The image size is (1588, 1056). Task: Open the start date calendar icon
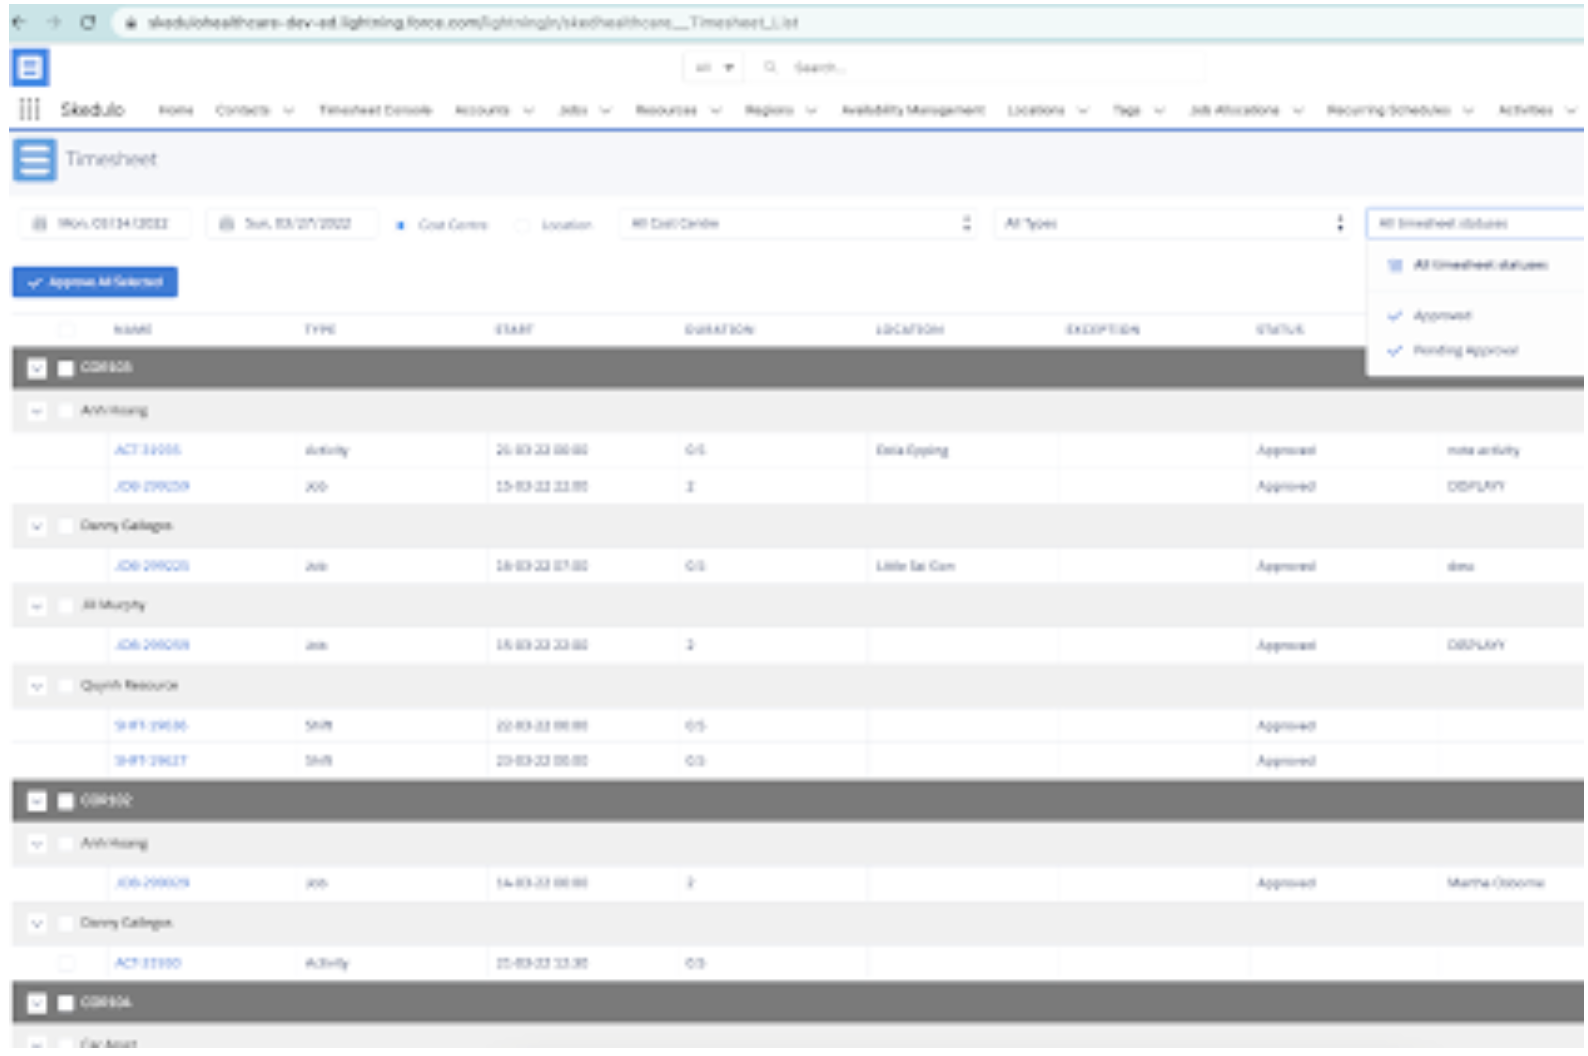click(x=39, y=224)
